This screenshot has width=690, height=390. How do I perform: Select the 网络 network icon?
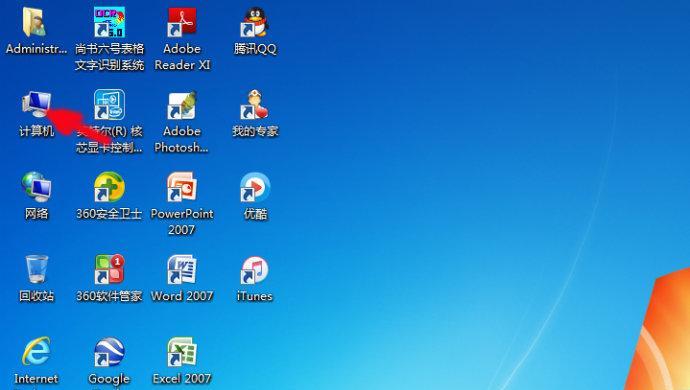point(37,187)
